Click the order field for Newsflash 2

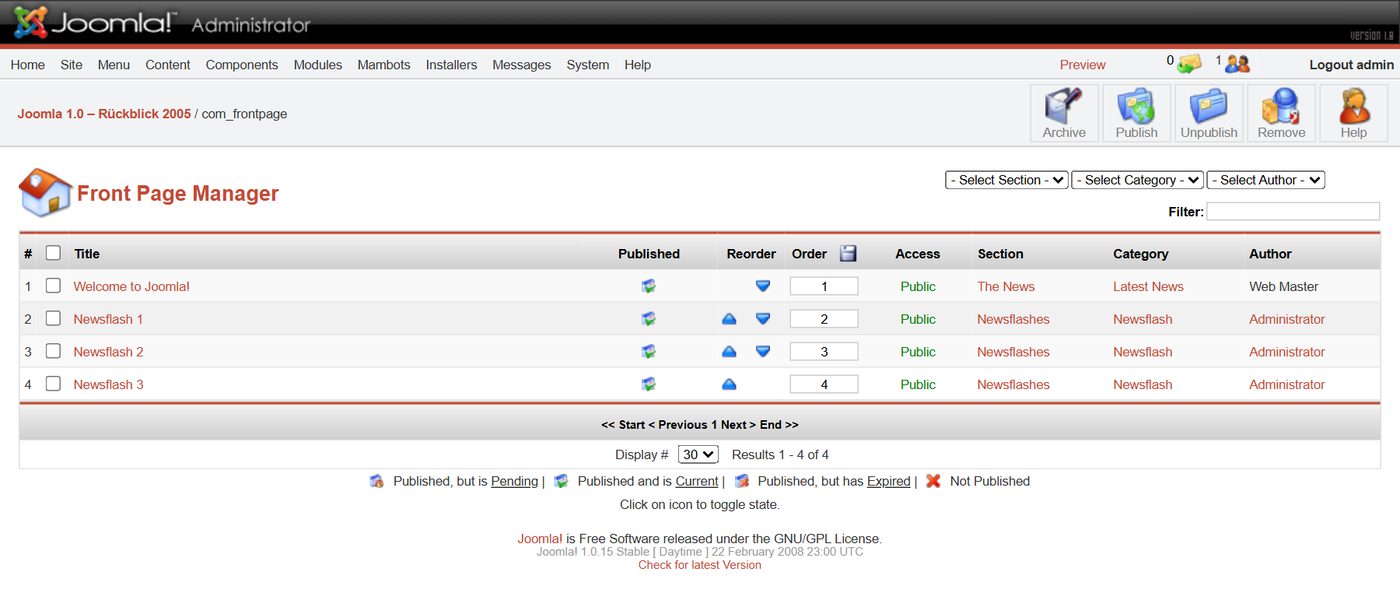pyautogui.click(x=824, y=351)
